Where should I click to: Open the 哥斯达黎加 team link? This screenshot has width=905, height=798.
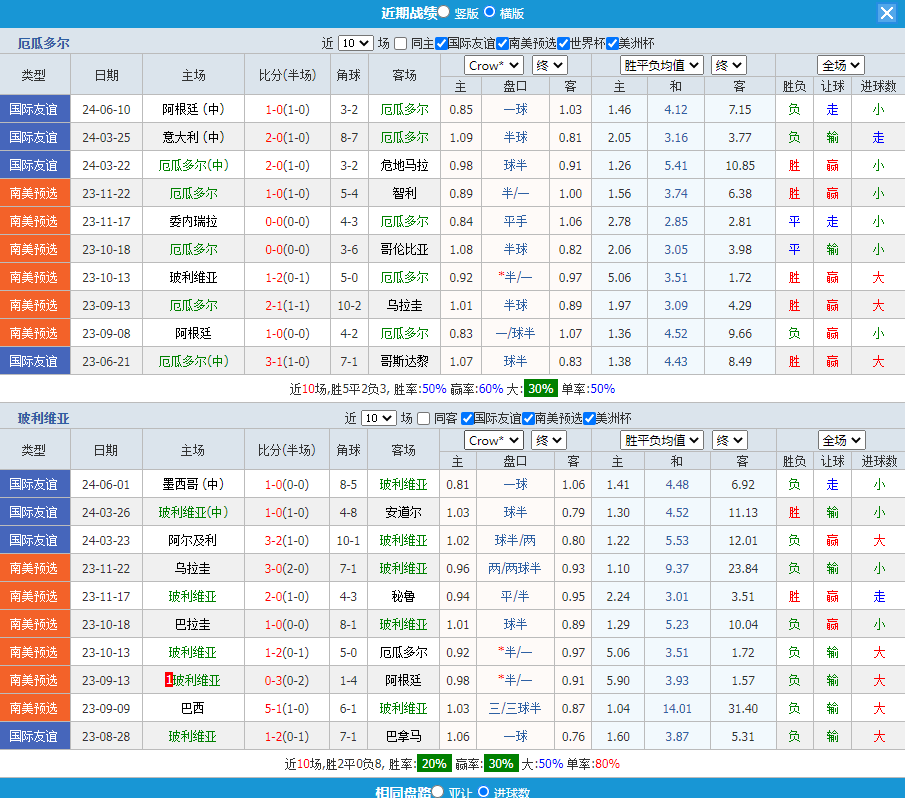pyautogui.click(x=404, y=361)
